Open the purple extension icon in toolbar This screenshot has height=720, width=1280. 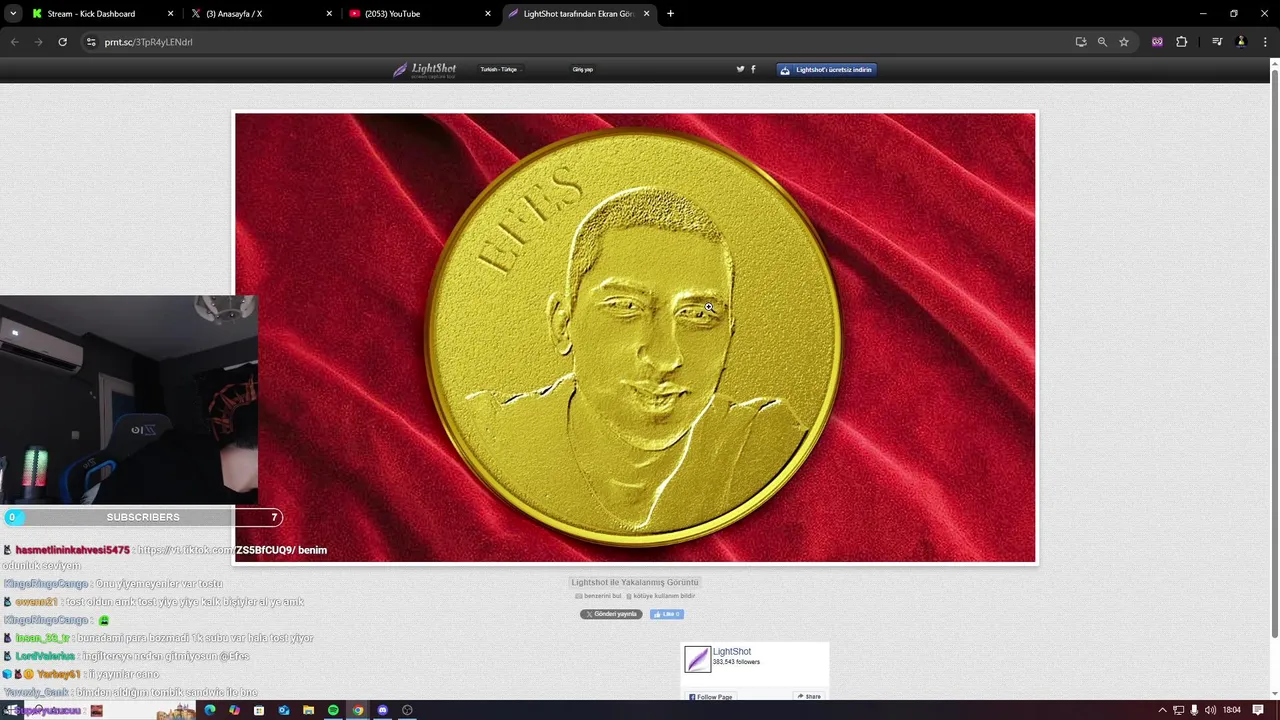[1157, 42]
